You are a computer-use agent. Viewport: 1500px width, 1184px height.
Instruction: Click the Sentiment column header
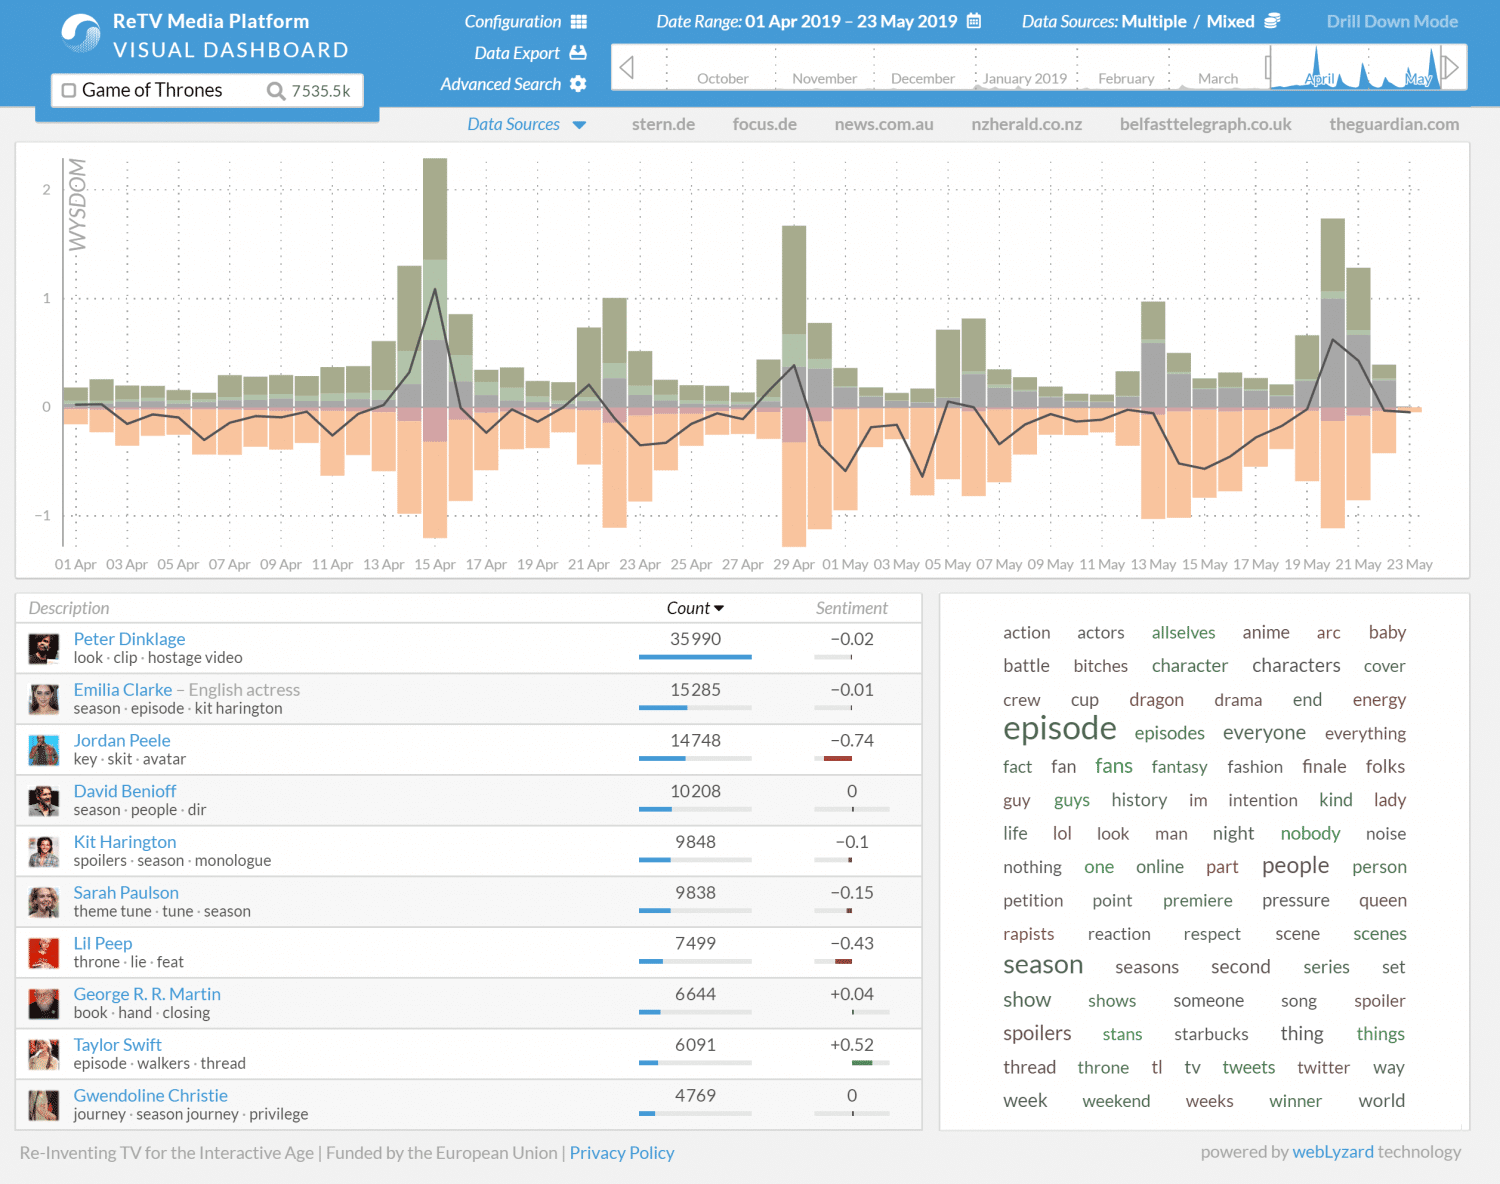[x=851, y=608]
